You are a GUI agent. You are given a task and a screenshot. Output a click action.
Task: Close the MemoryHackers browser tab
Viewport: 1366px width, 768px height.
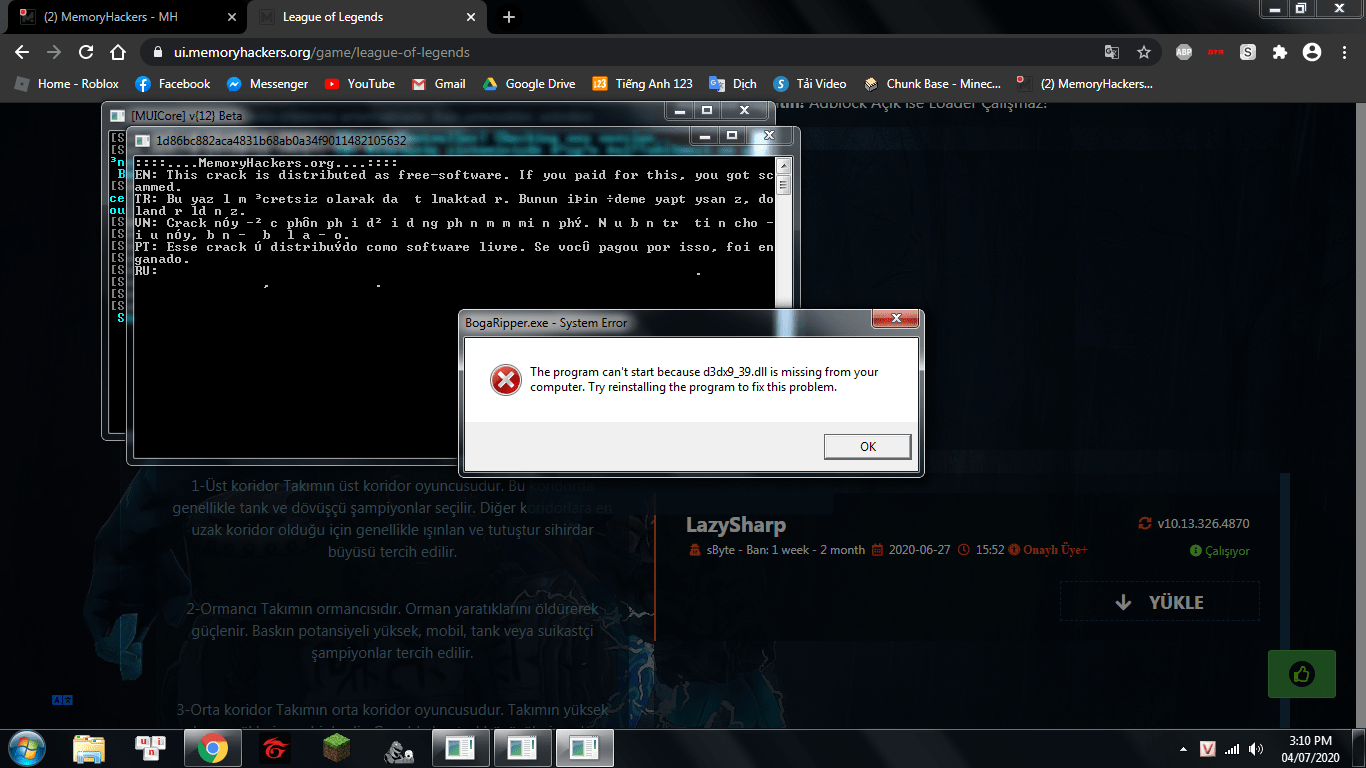(x=232, y=17)
